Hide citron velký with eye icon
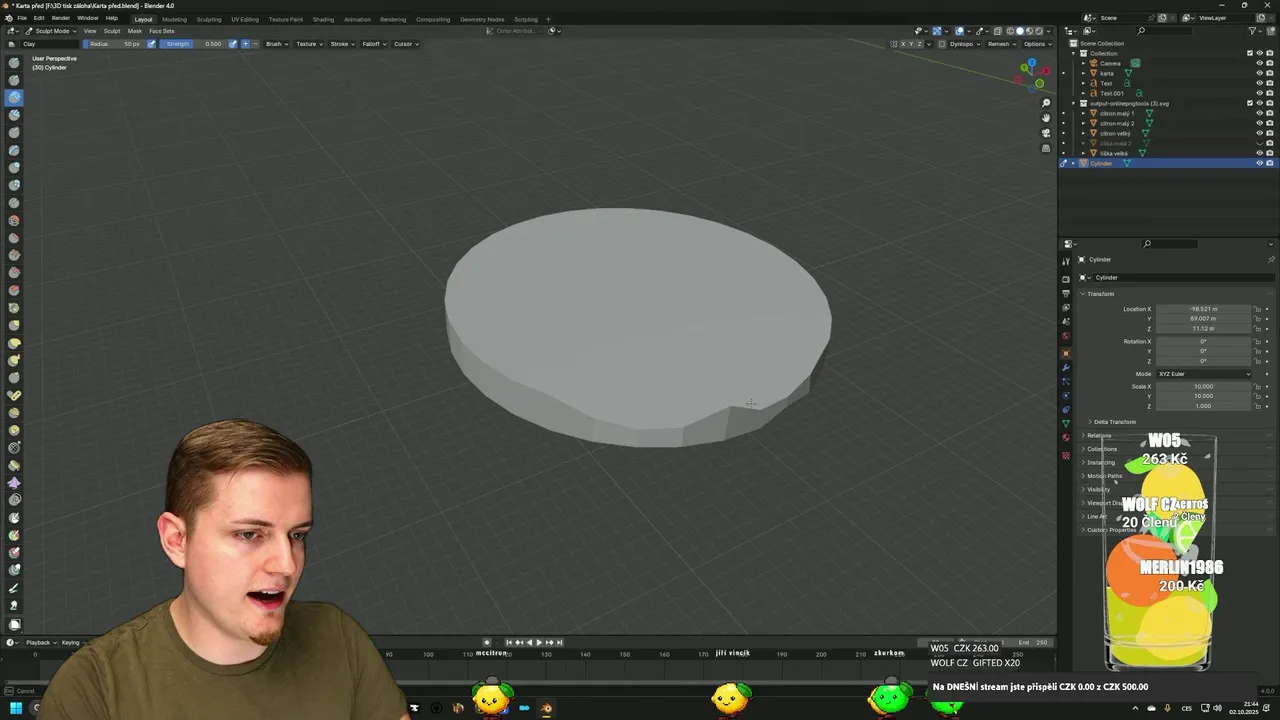Viewport: 1280px width, 720px height. 1259,133
